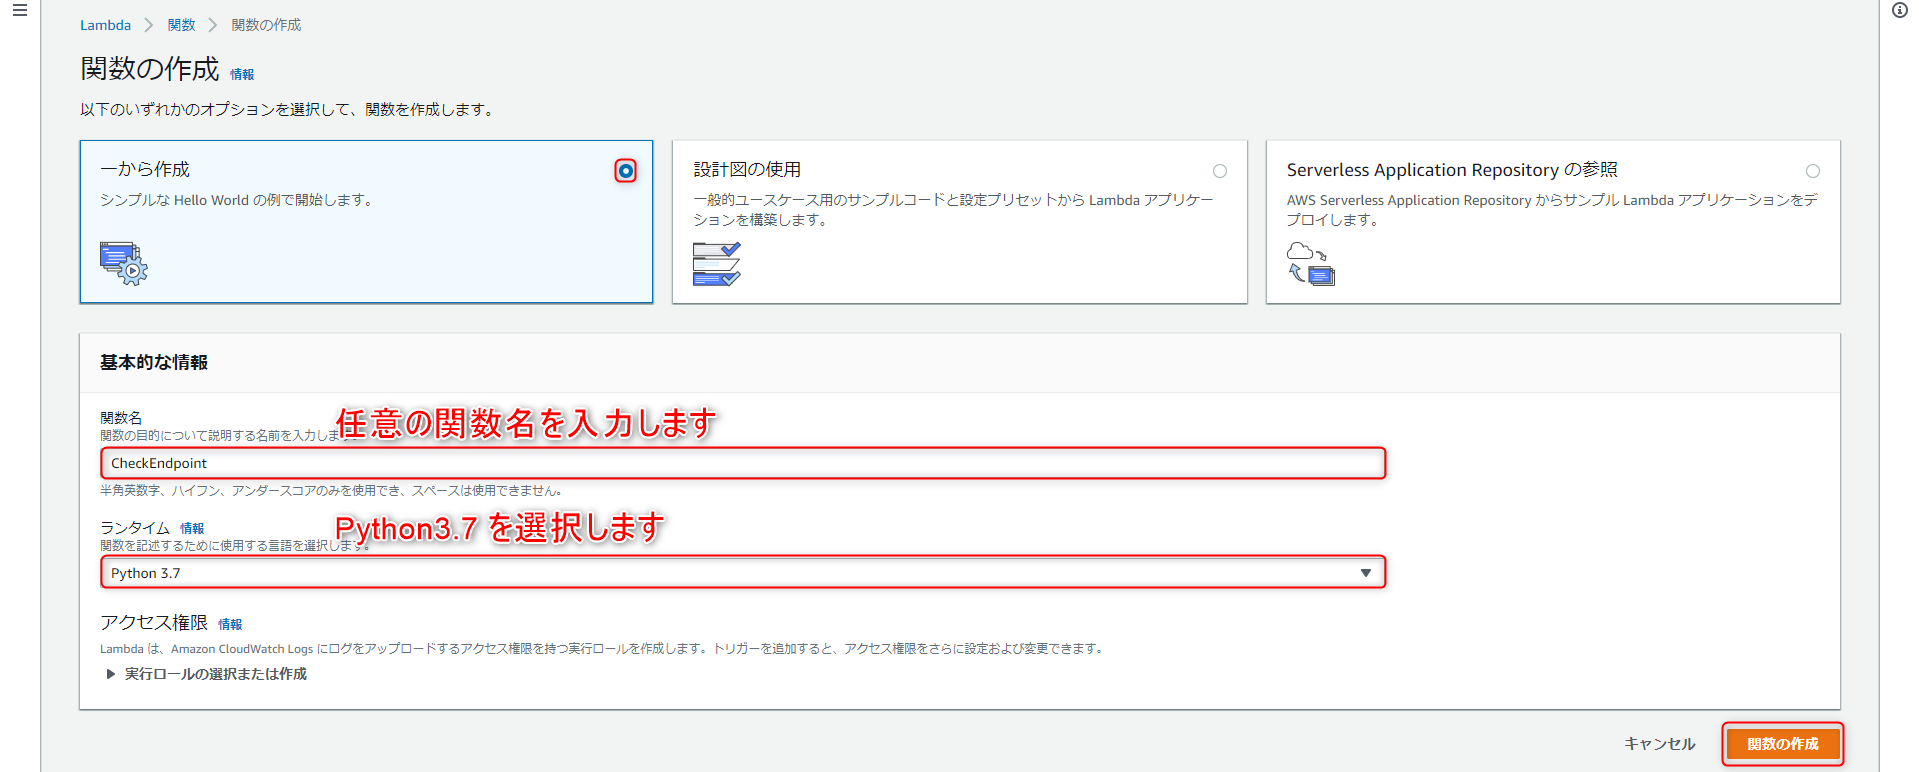
Task: Click the アクセス権限 heading
Action: tap(154, 622)
